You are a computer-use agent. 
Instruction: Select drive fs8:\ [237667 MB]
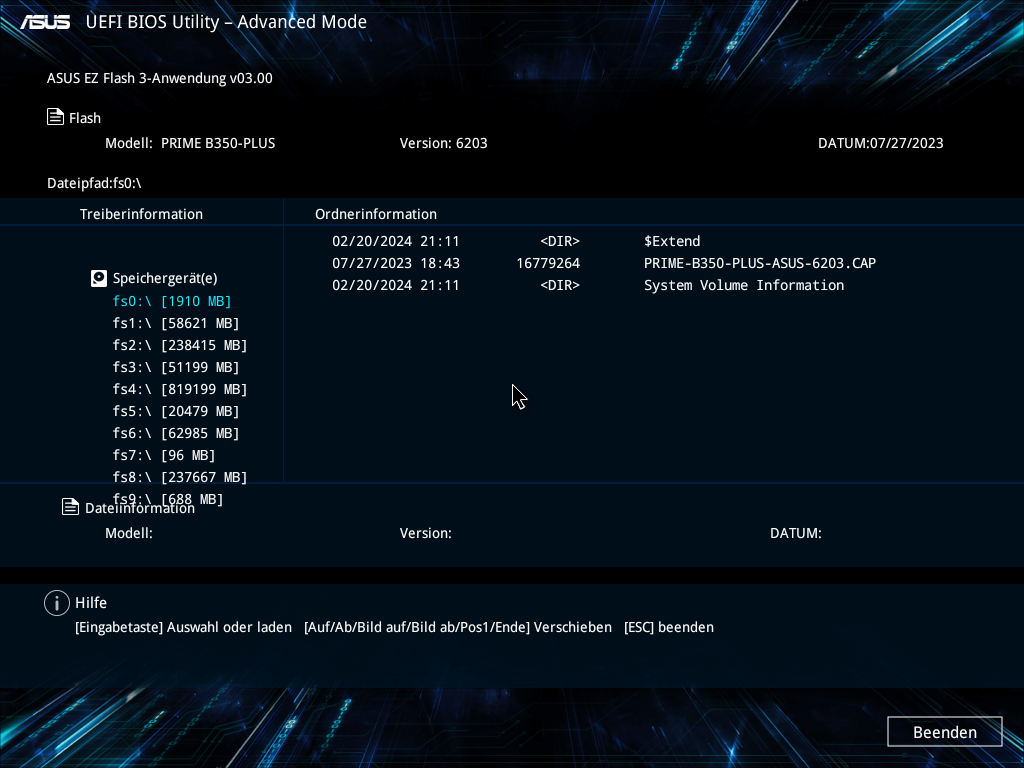[180, 477]
